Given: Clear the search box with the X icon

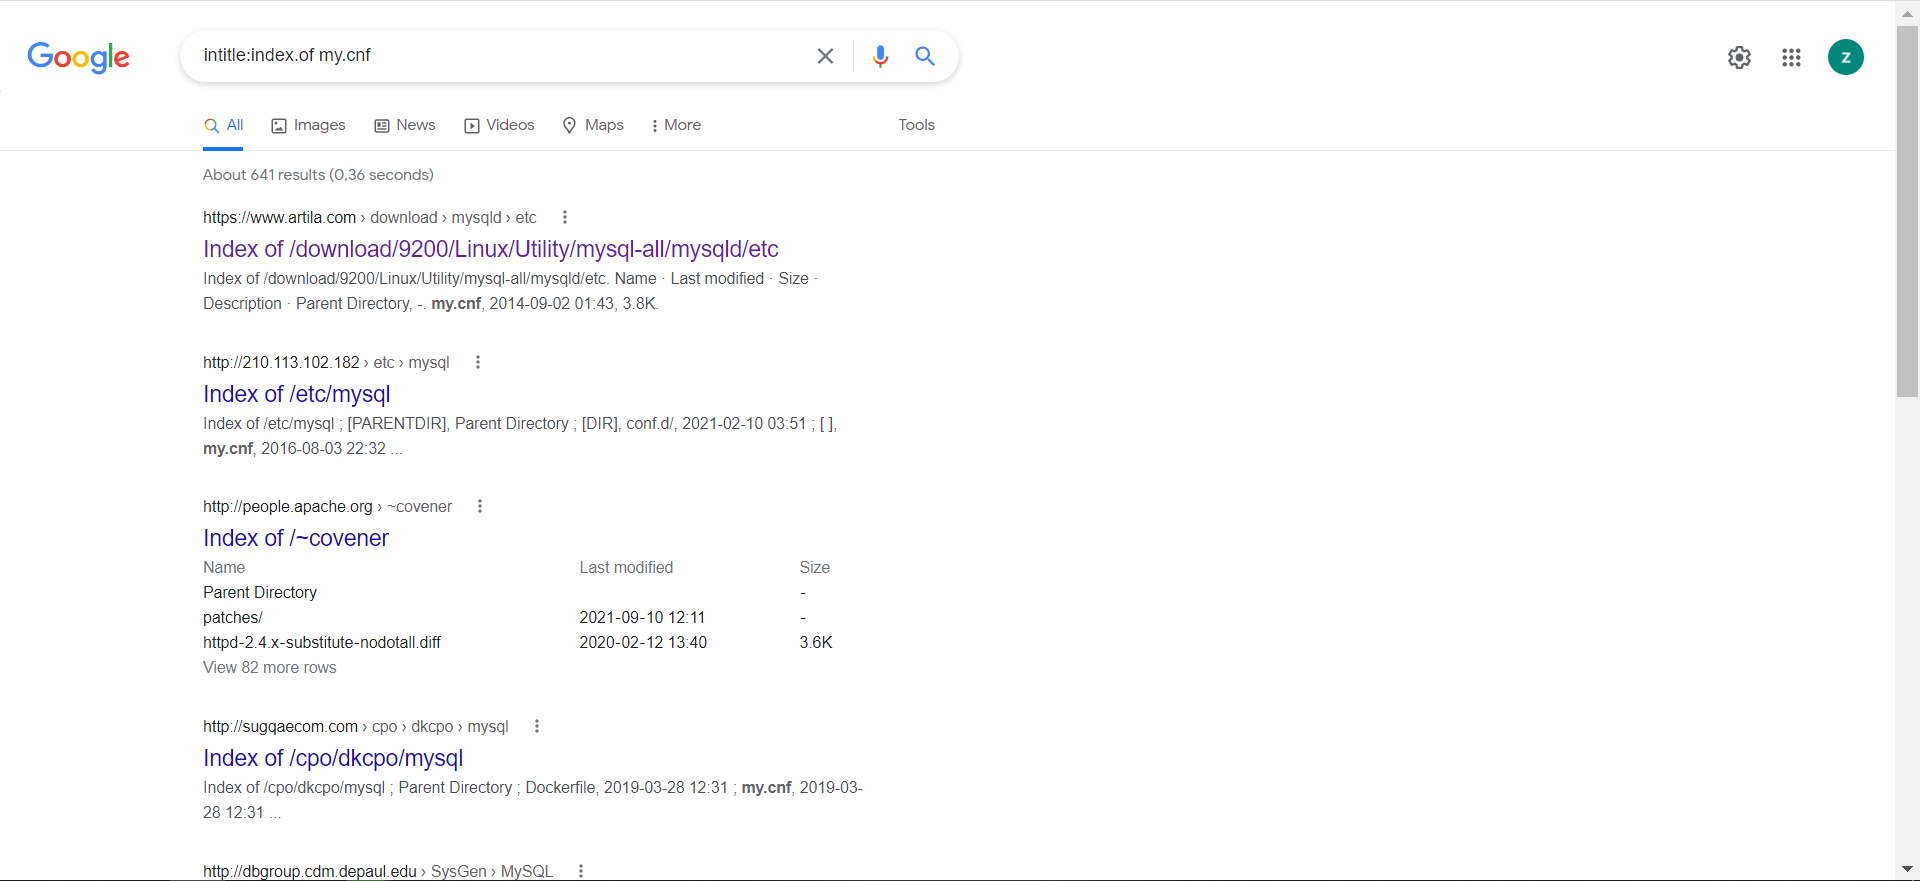Looking at the screenshot, I should [x=825, y=56].
